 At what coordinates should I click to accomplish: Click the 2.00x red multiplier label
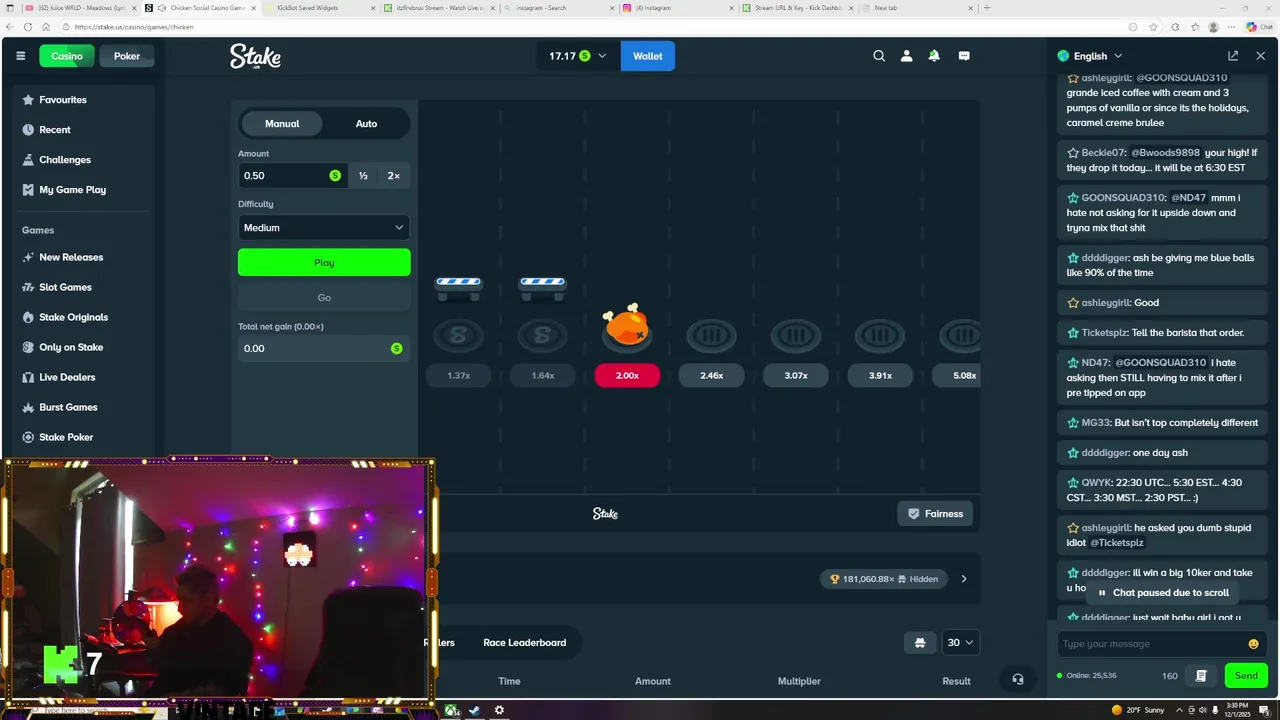(x=627, y=375)
